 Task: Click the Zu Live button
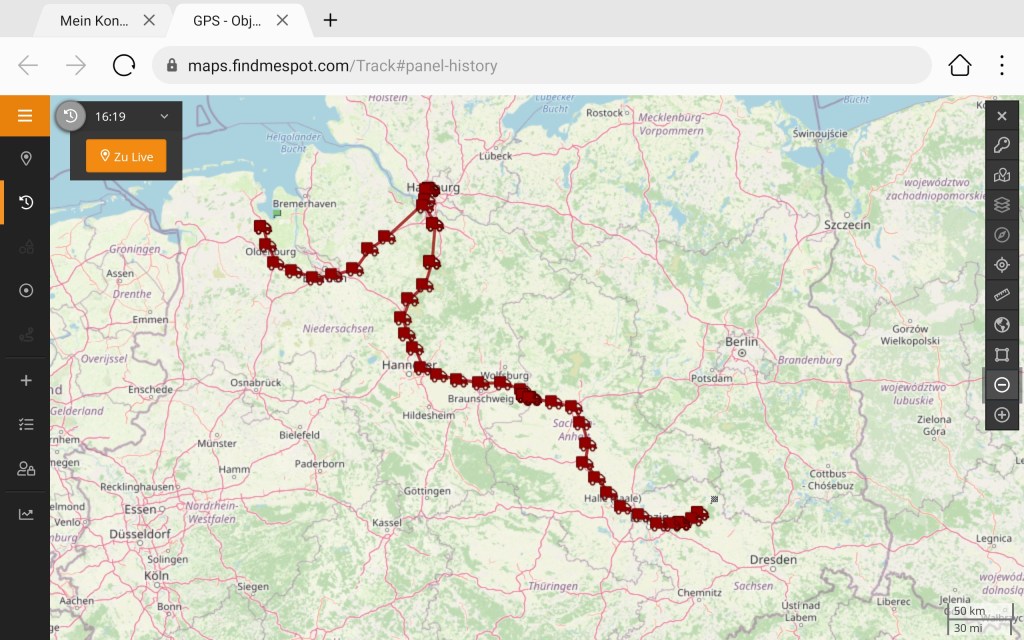126,157
